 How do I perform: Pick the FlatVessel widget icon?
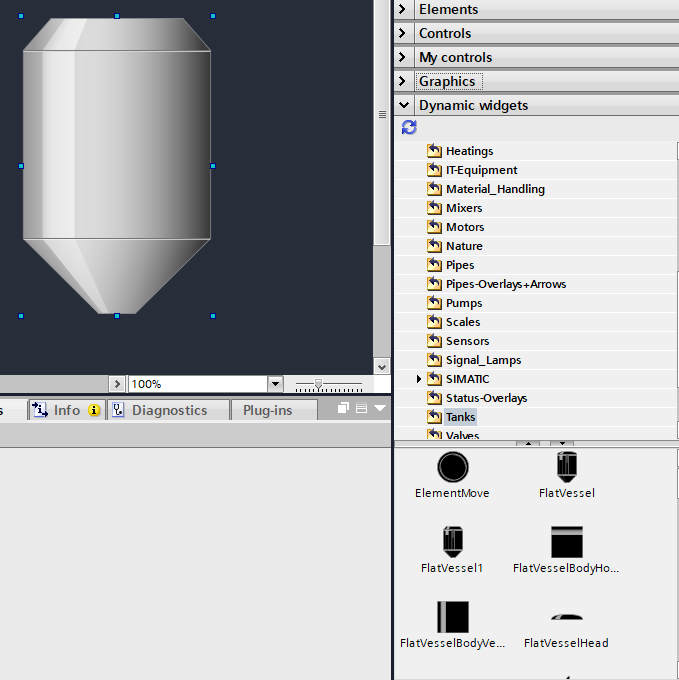coord(566,467)
